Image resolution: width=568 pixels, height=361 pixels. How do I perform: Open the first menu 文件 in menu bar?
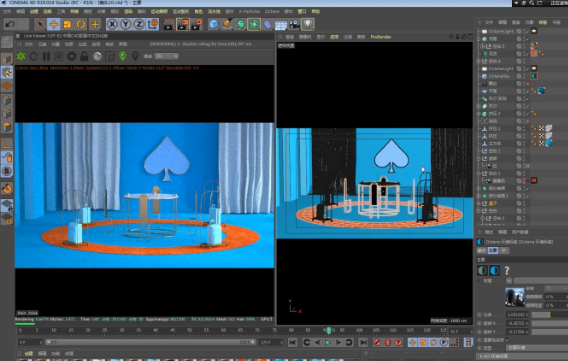click(7, 12)
